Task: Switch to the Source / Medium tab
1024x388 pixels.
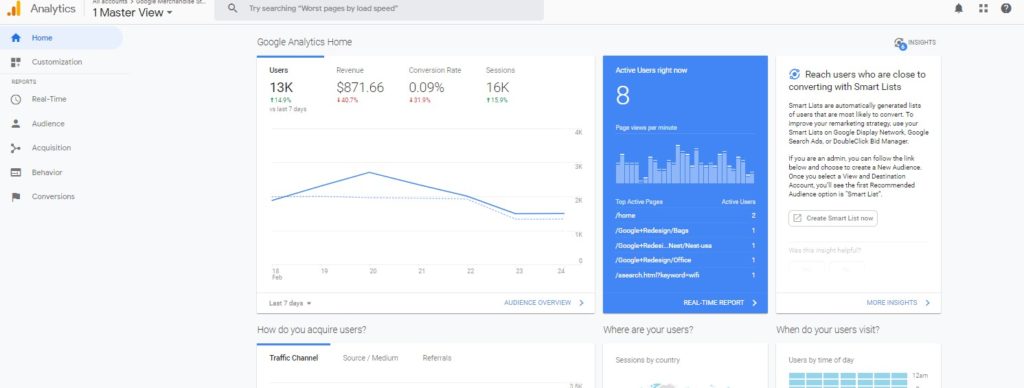Action: [370, 358]
